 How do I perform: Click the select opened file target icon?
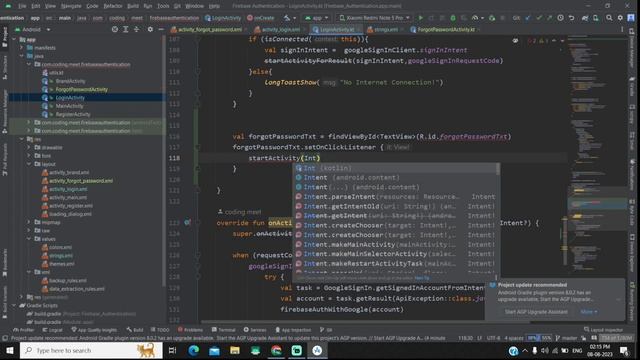tap(115, 29)
